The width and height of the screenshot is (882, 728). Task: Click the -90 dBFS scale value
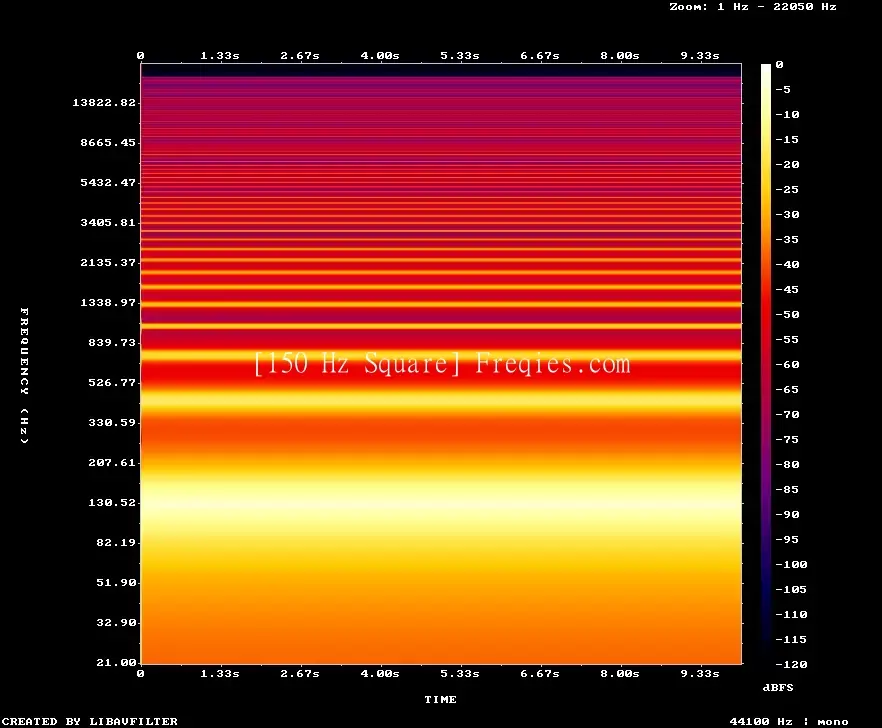point(787,514)
